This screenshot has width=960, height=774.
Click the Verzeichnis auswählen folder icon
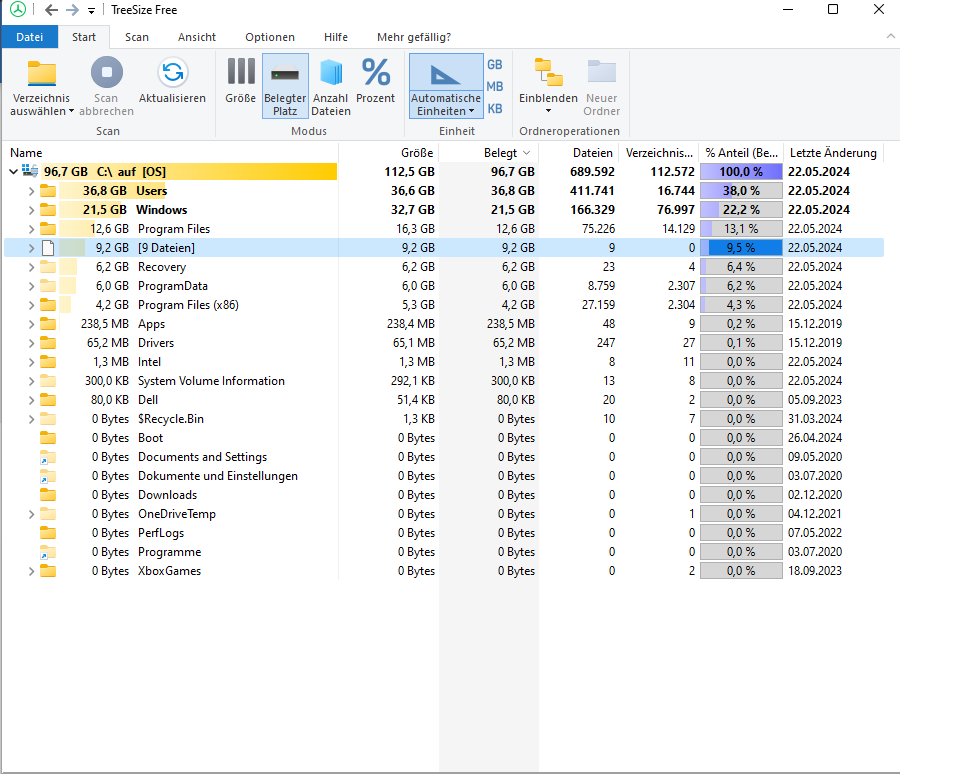[x=42, y=73]
